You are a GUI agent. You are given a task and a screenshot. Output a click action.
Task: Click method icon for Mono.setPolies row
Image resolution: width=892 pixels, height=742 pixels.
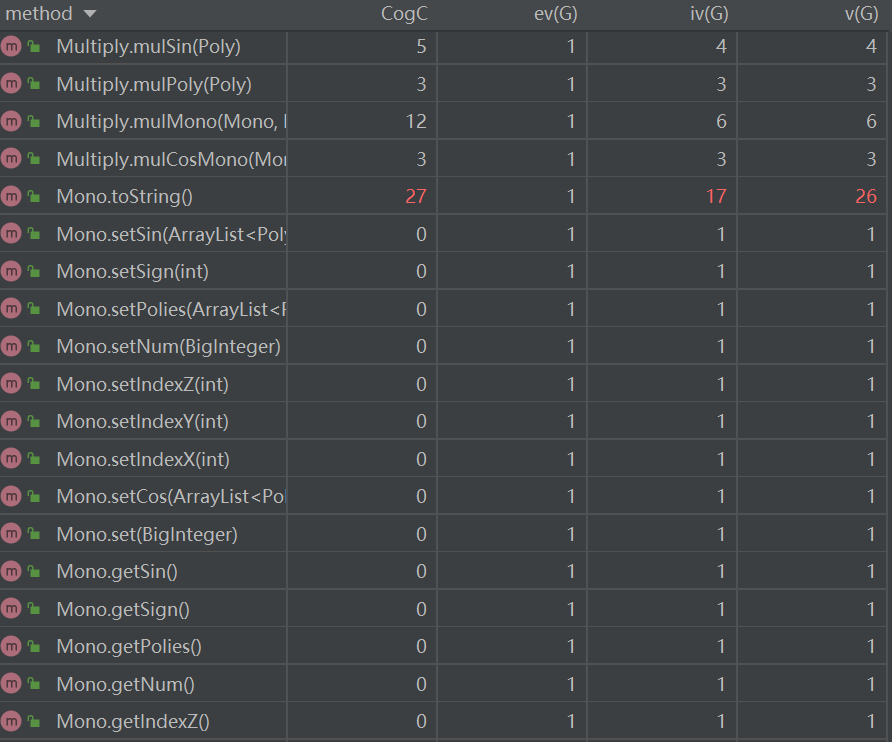coord(11,309)
